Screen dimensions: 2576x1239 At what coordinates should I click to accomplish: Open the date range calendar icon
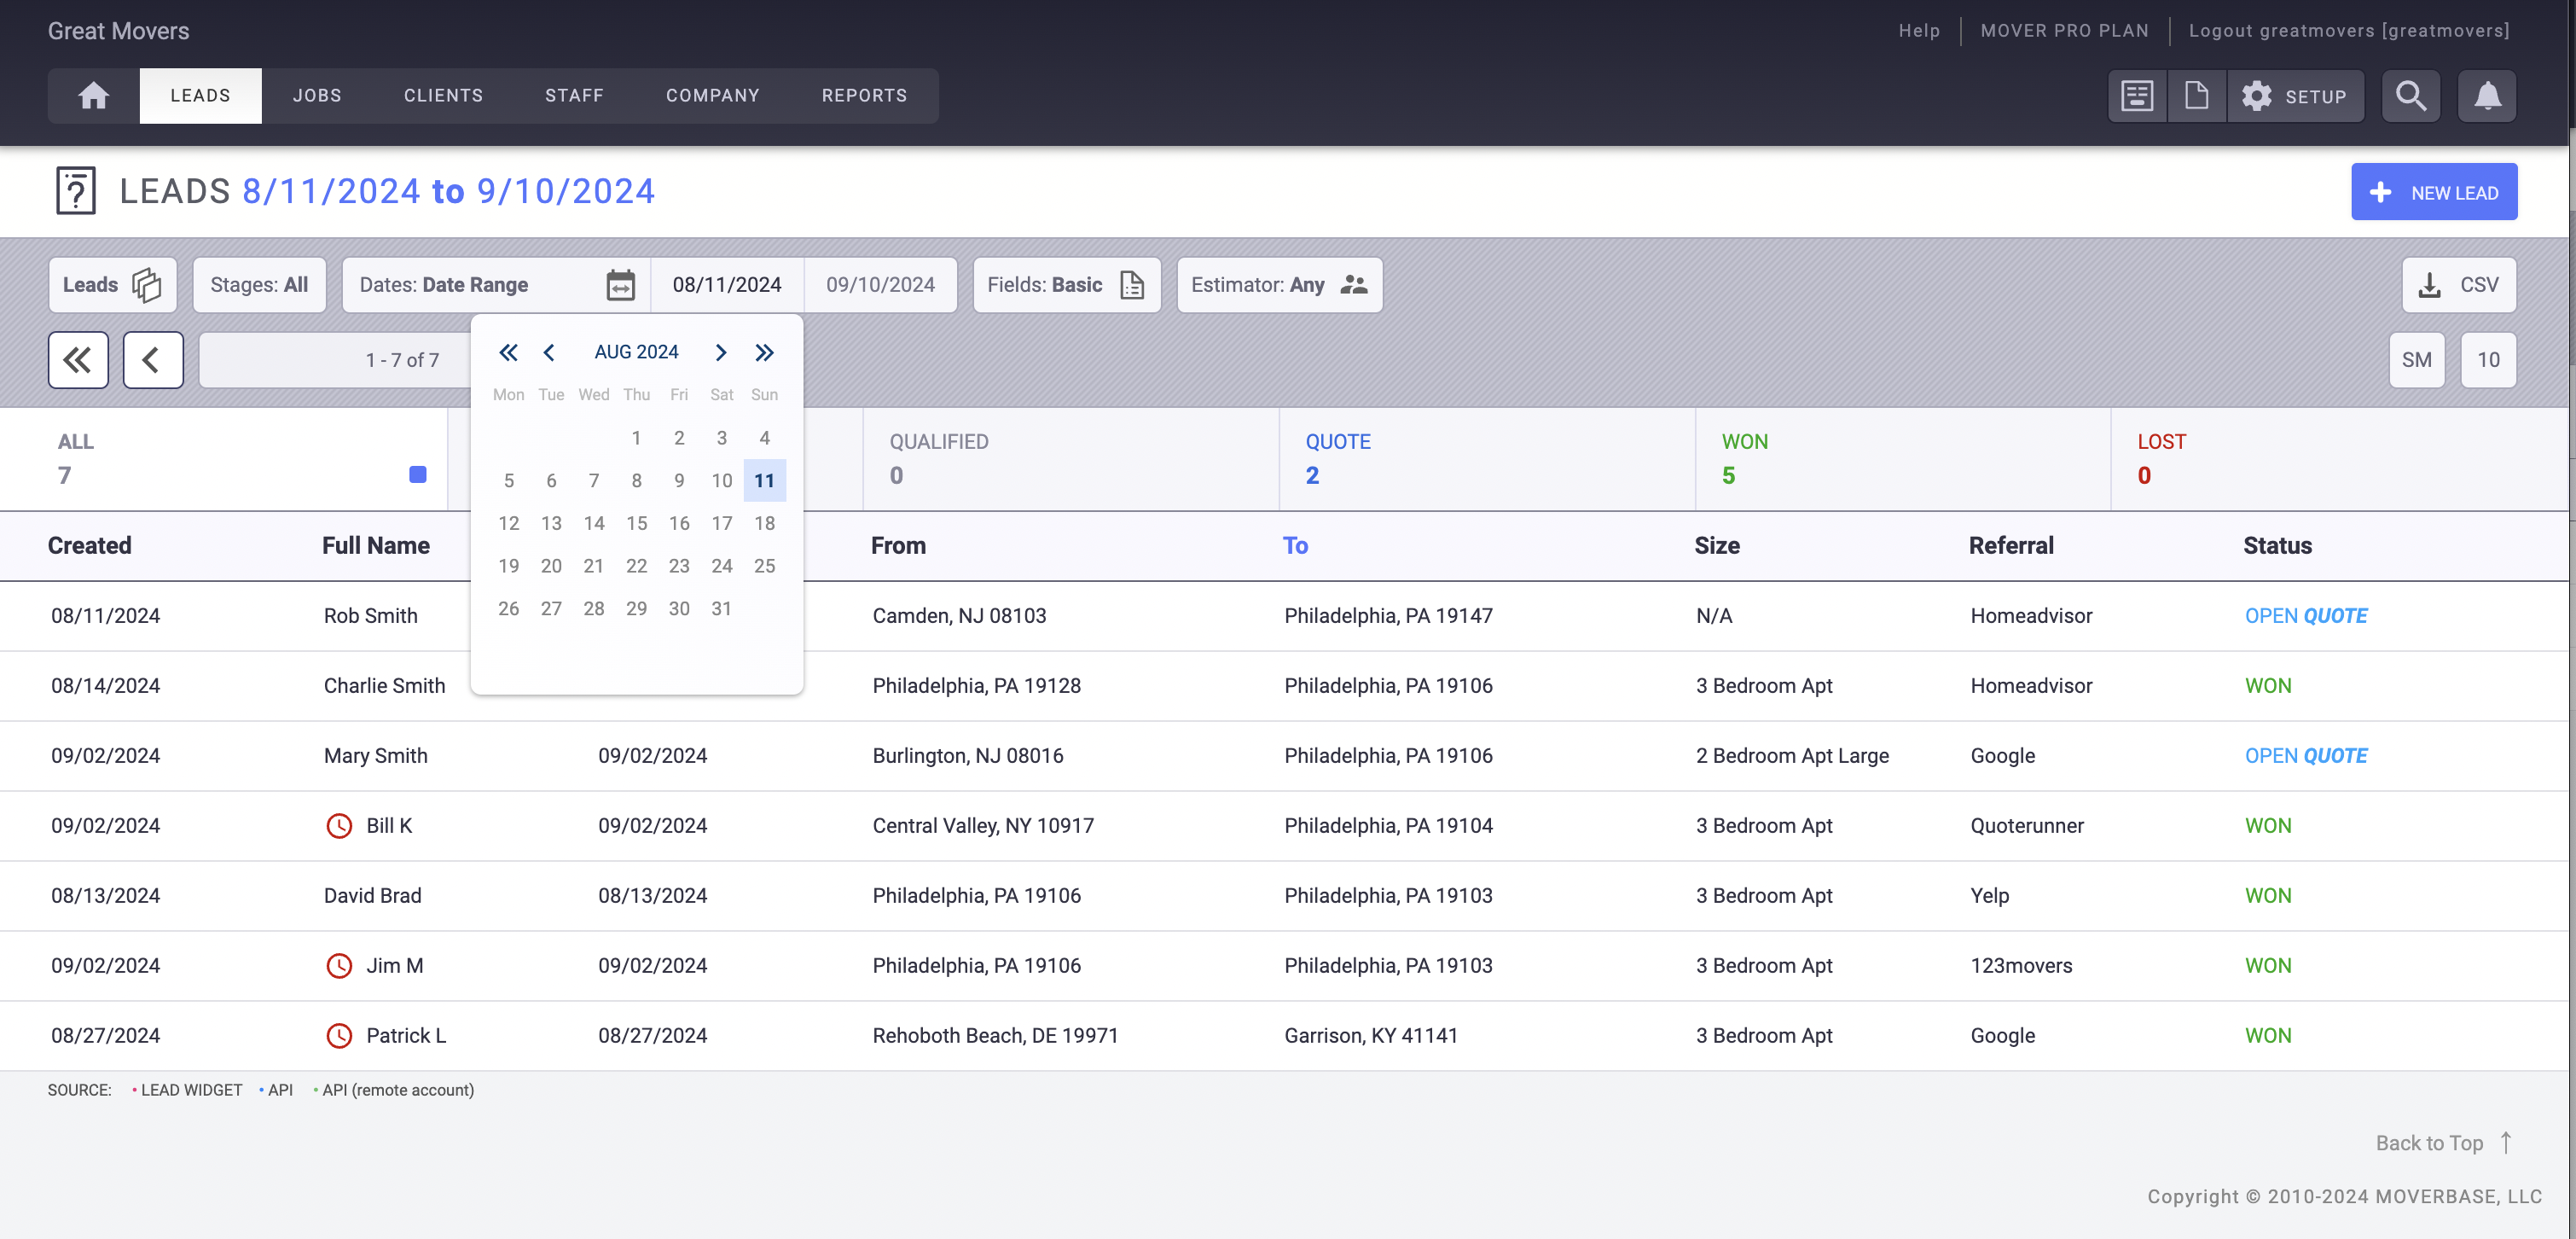pyautogui.click(x=621, y=285)
